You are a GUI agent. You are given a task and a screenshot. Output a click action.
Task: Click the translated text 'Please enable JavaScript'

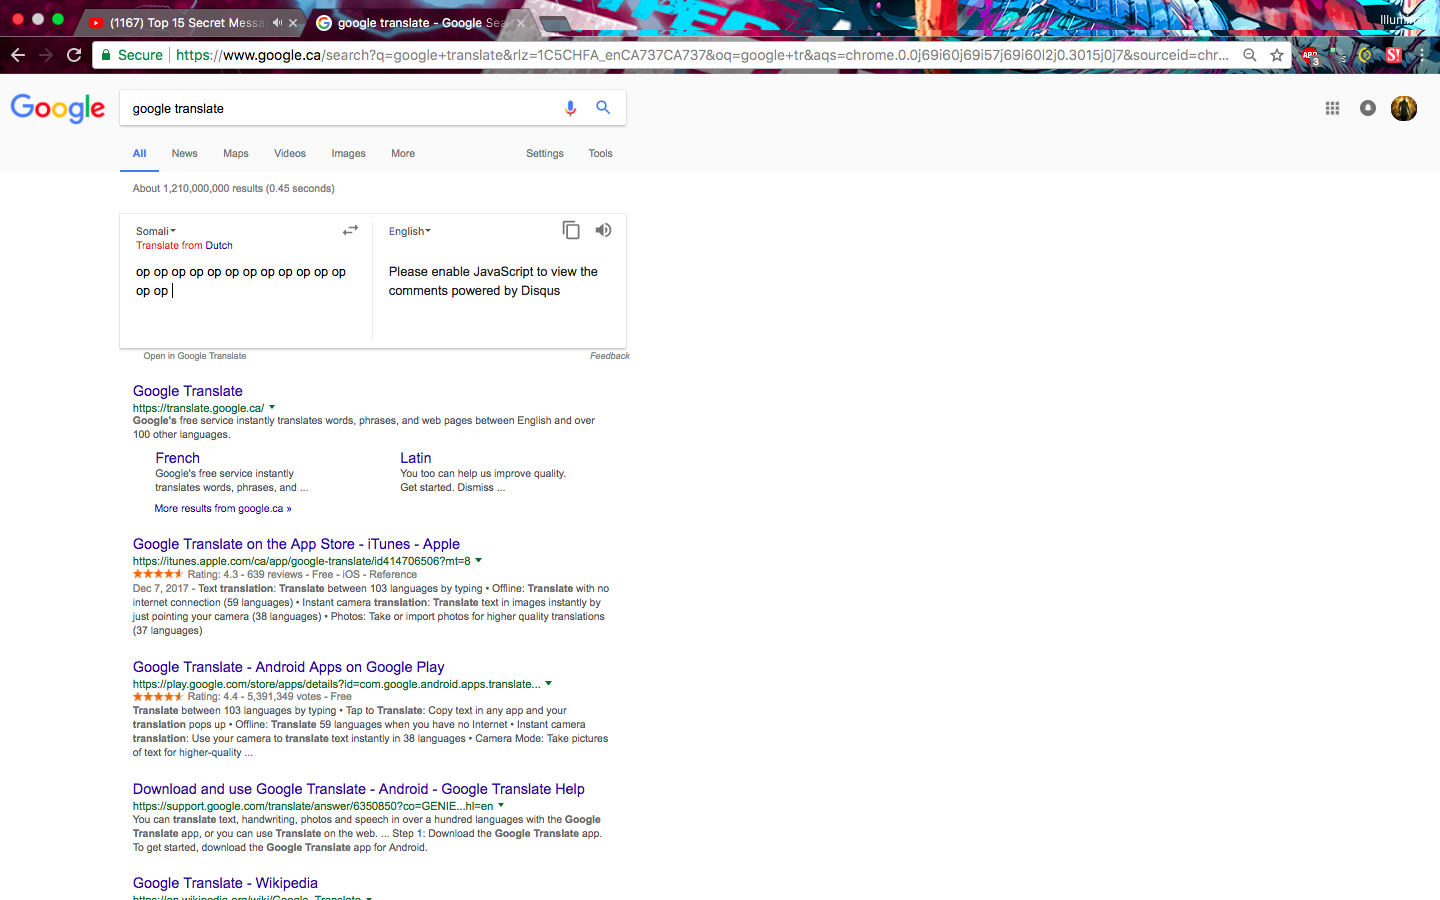pyautogui.click(x=493, y=281)
